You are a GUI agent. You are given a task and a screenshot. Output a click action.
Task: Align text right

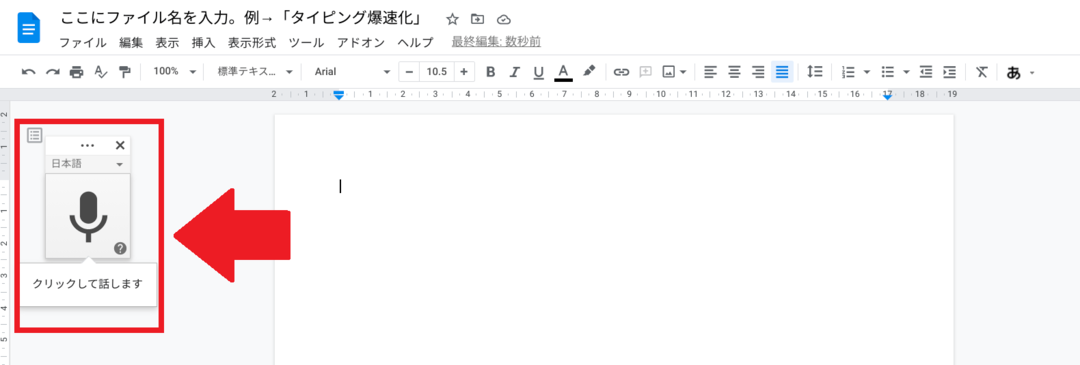point(758,72)
